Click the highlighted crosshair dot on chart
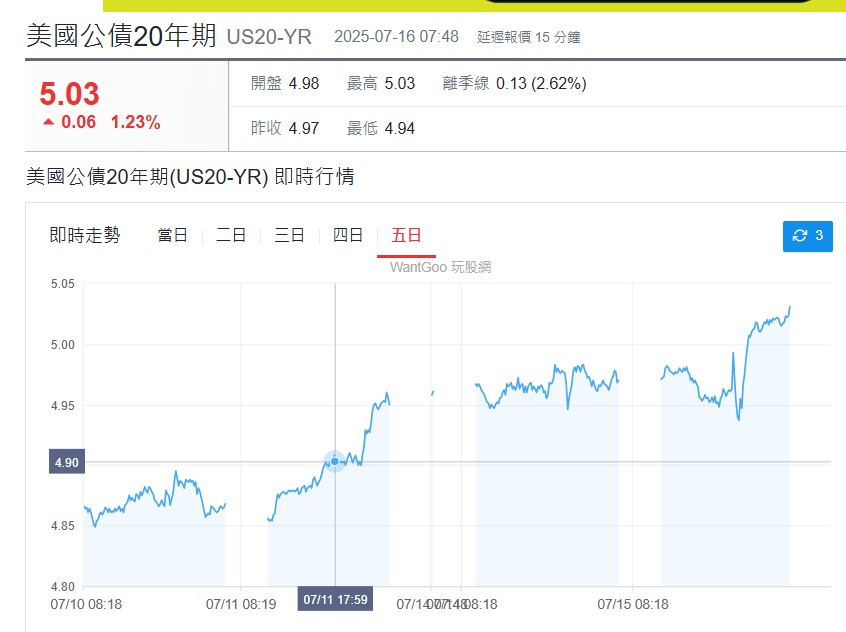Image resolution: width=846 pixels, height=632 pixels. coord(335,461)
